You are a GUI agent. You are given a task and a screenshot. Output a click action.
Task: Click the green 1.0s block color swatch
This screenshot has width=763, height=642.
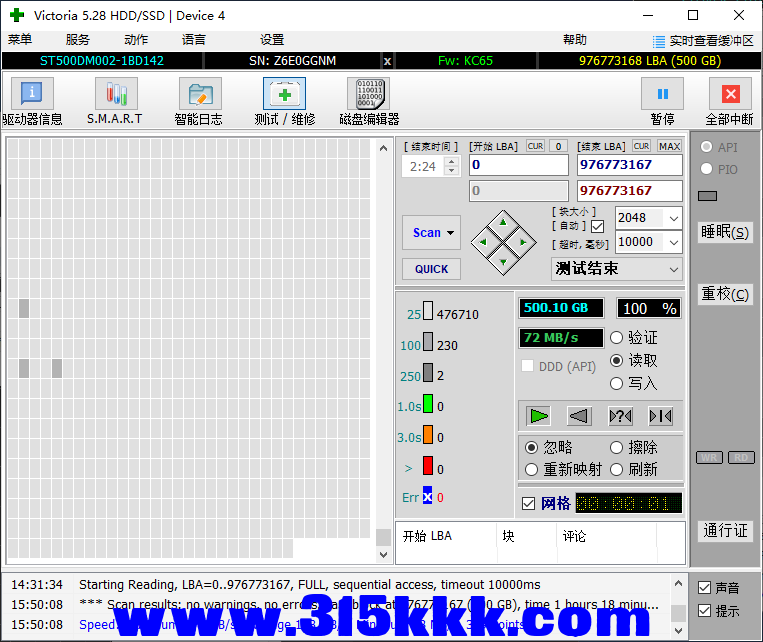(x=427, y=405)
